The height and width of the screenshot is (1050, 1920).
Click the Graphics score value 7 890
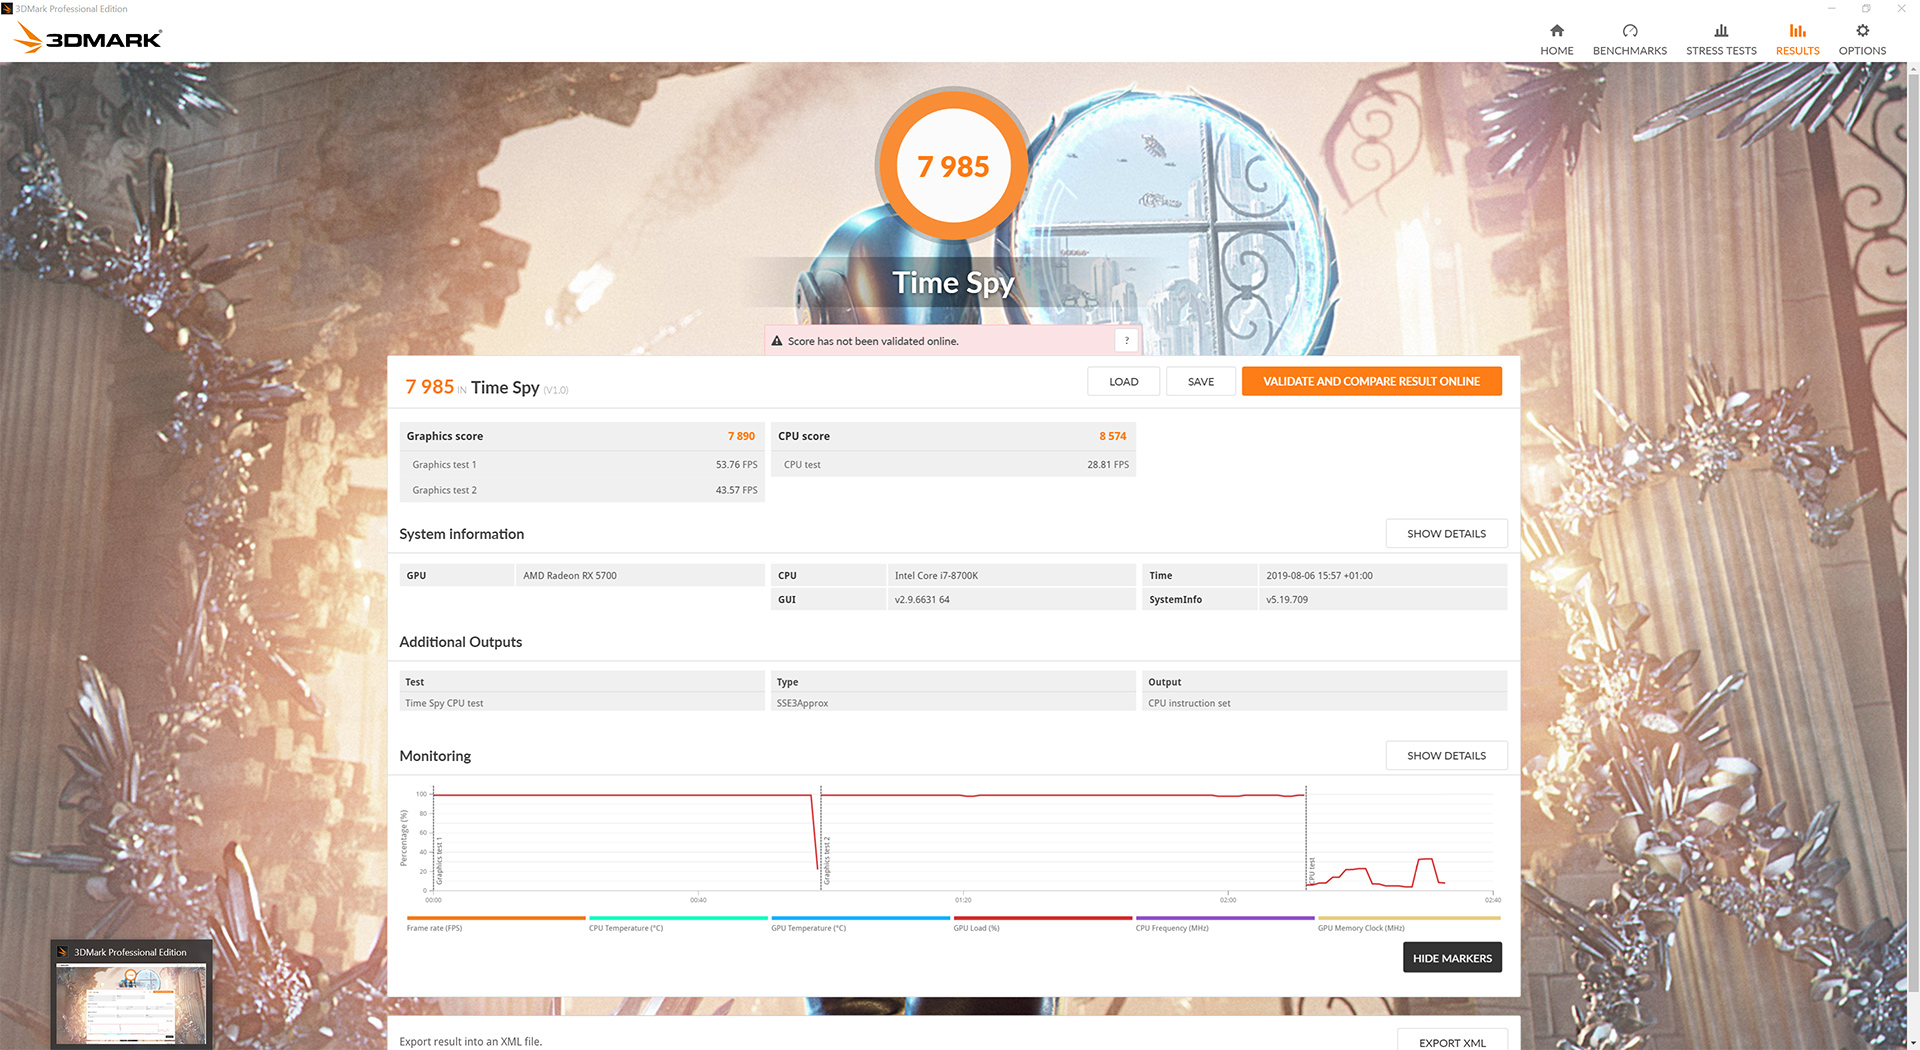(741, 436)
